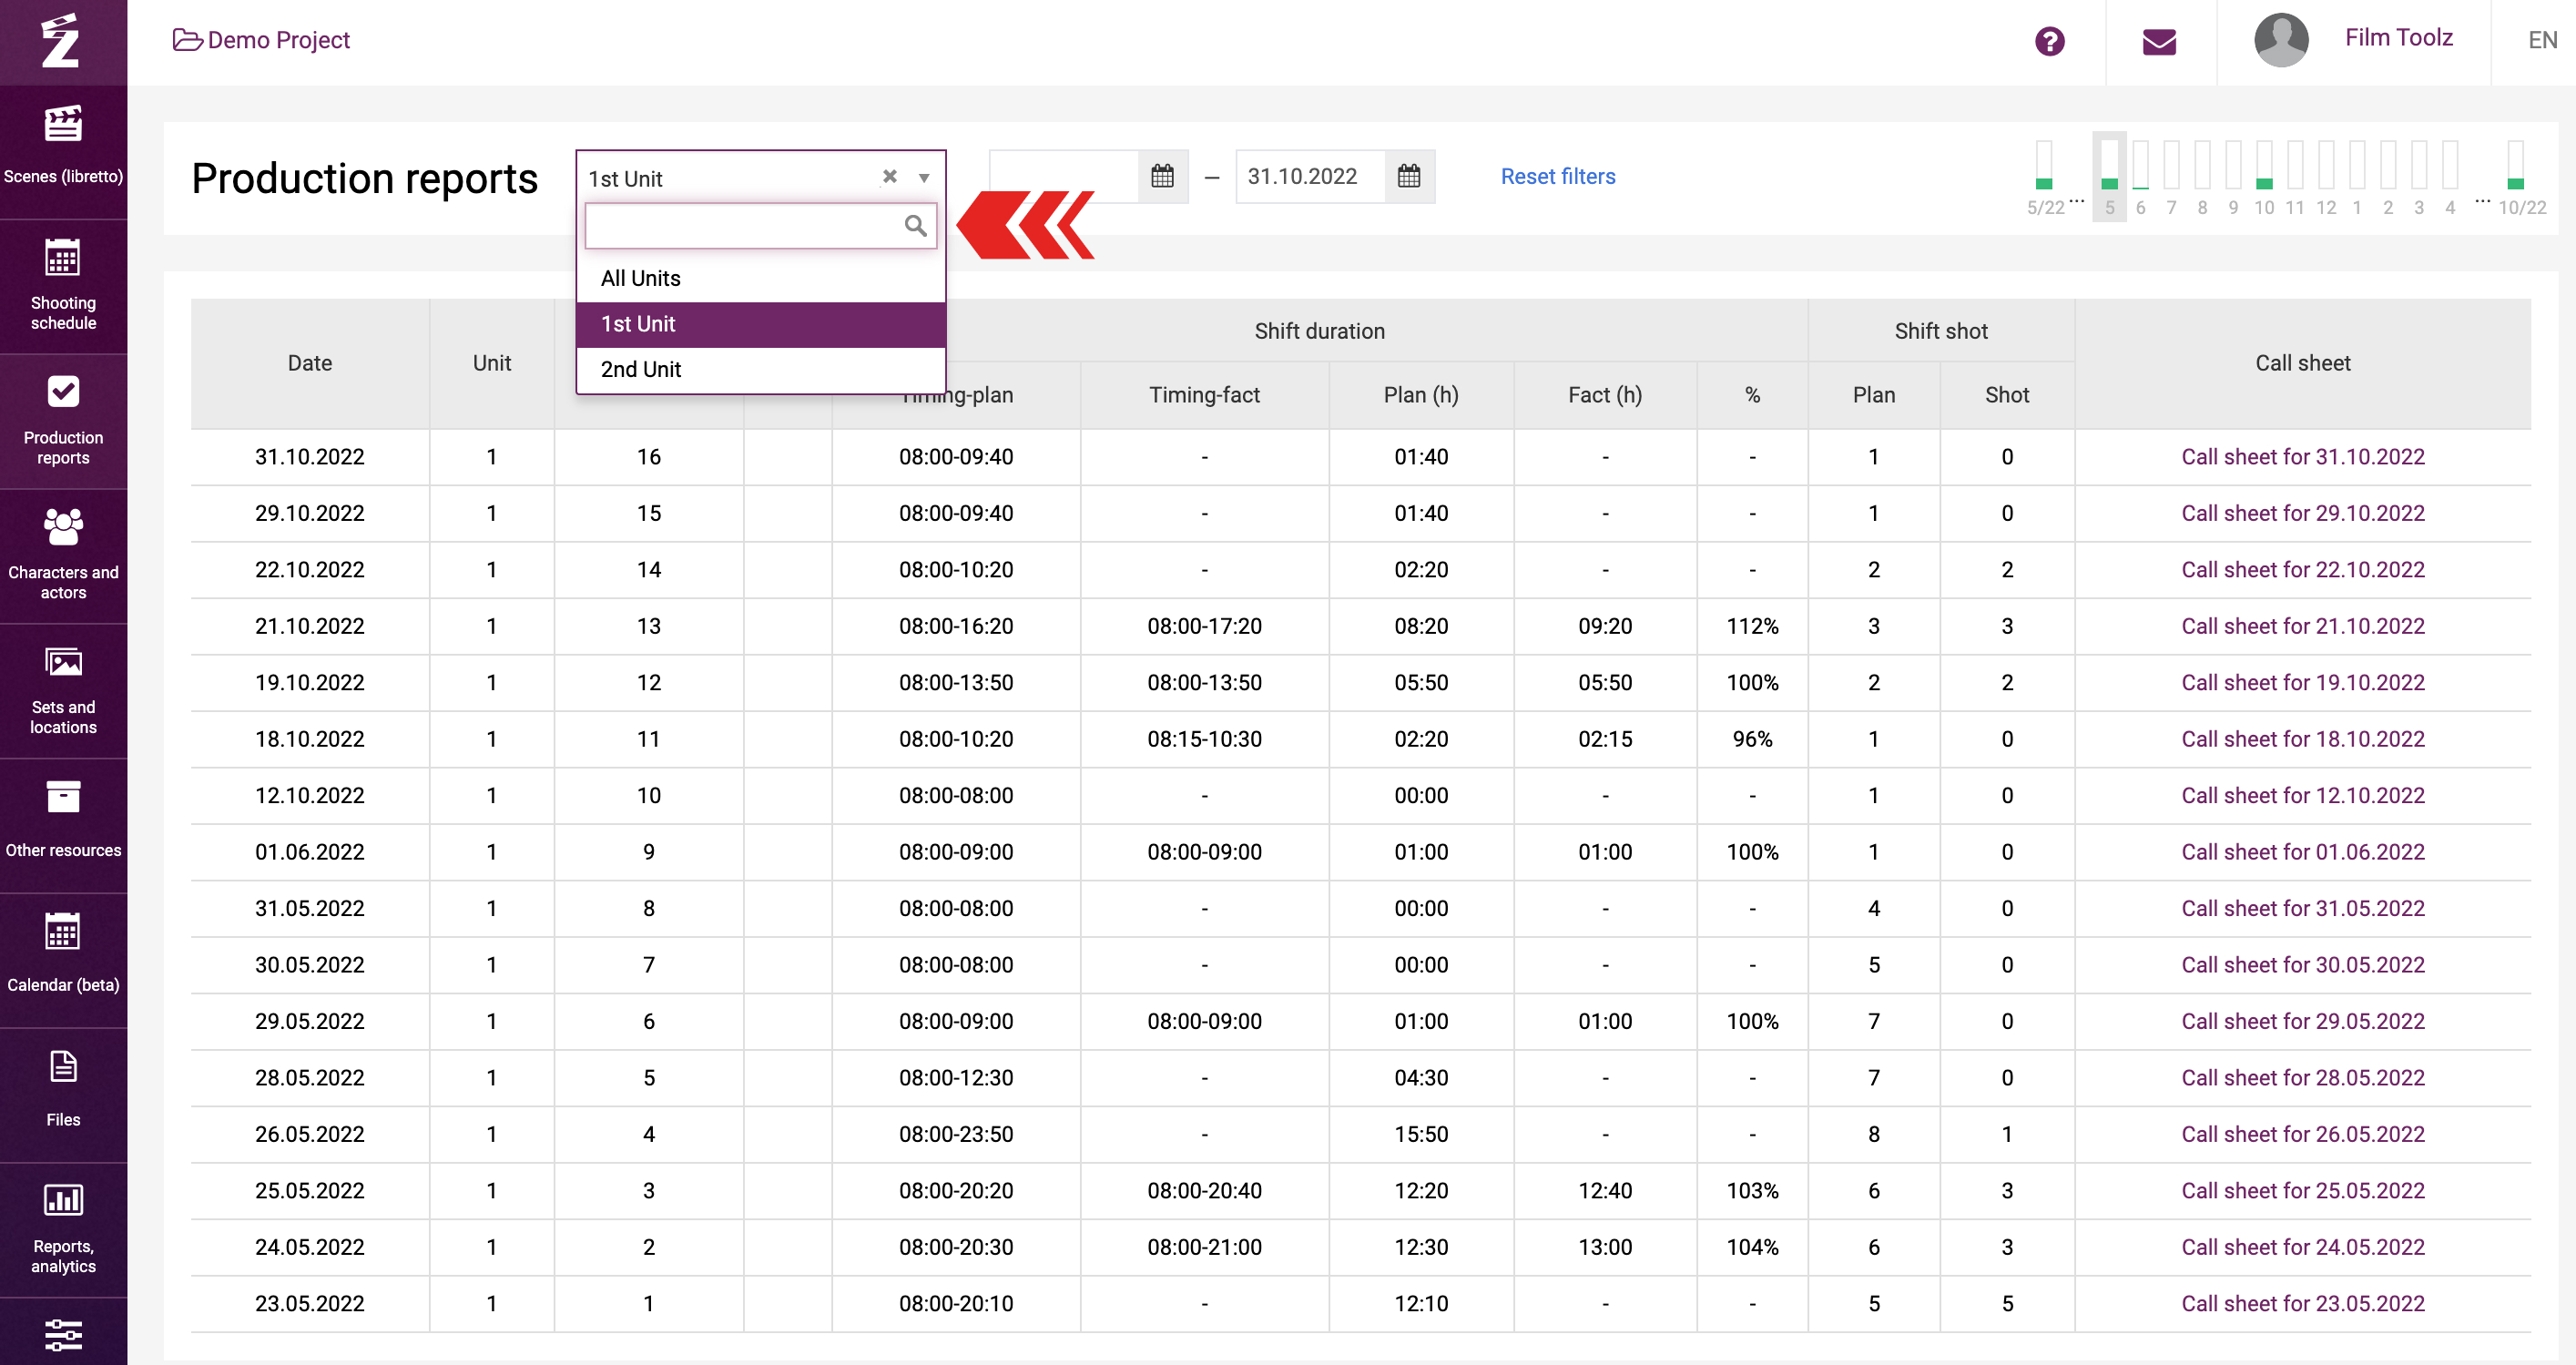Select All Units in dropdown

pos(640,278)
